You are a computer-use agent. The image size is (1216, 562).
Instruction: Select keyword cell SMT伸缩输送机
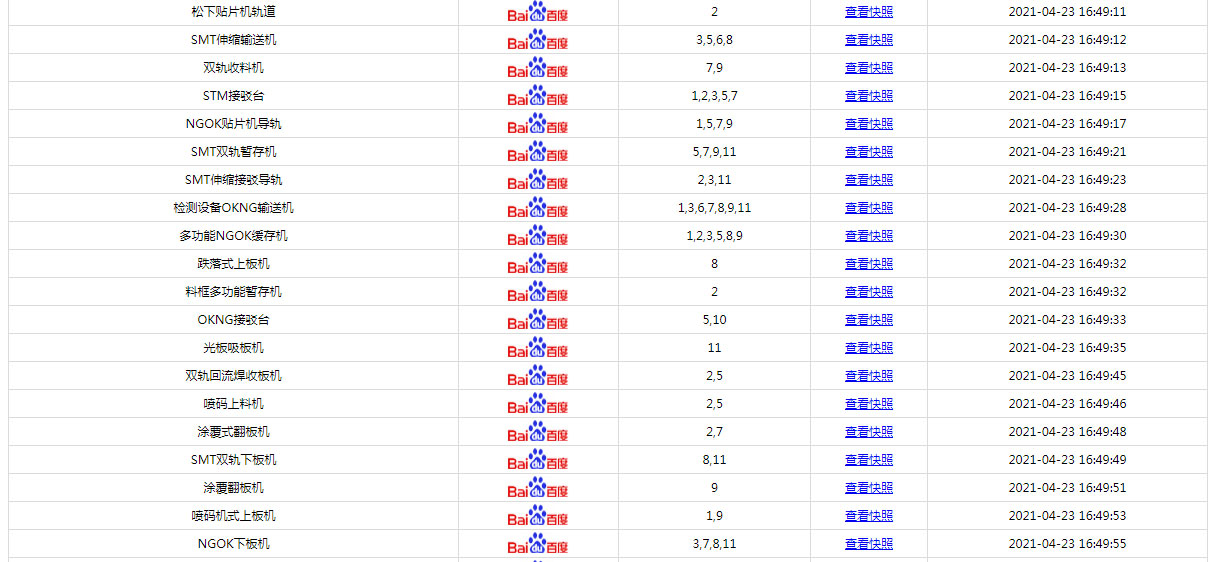(x=233, y=40)
